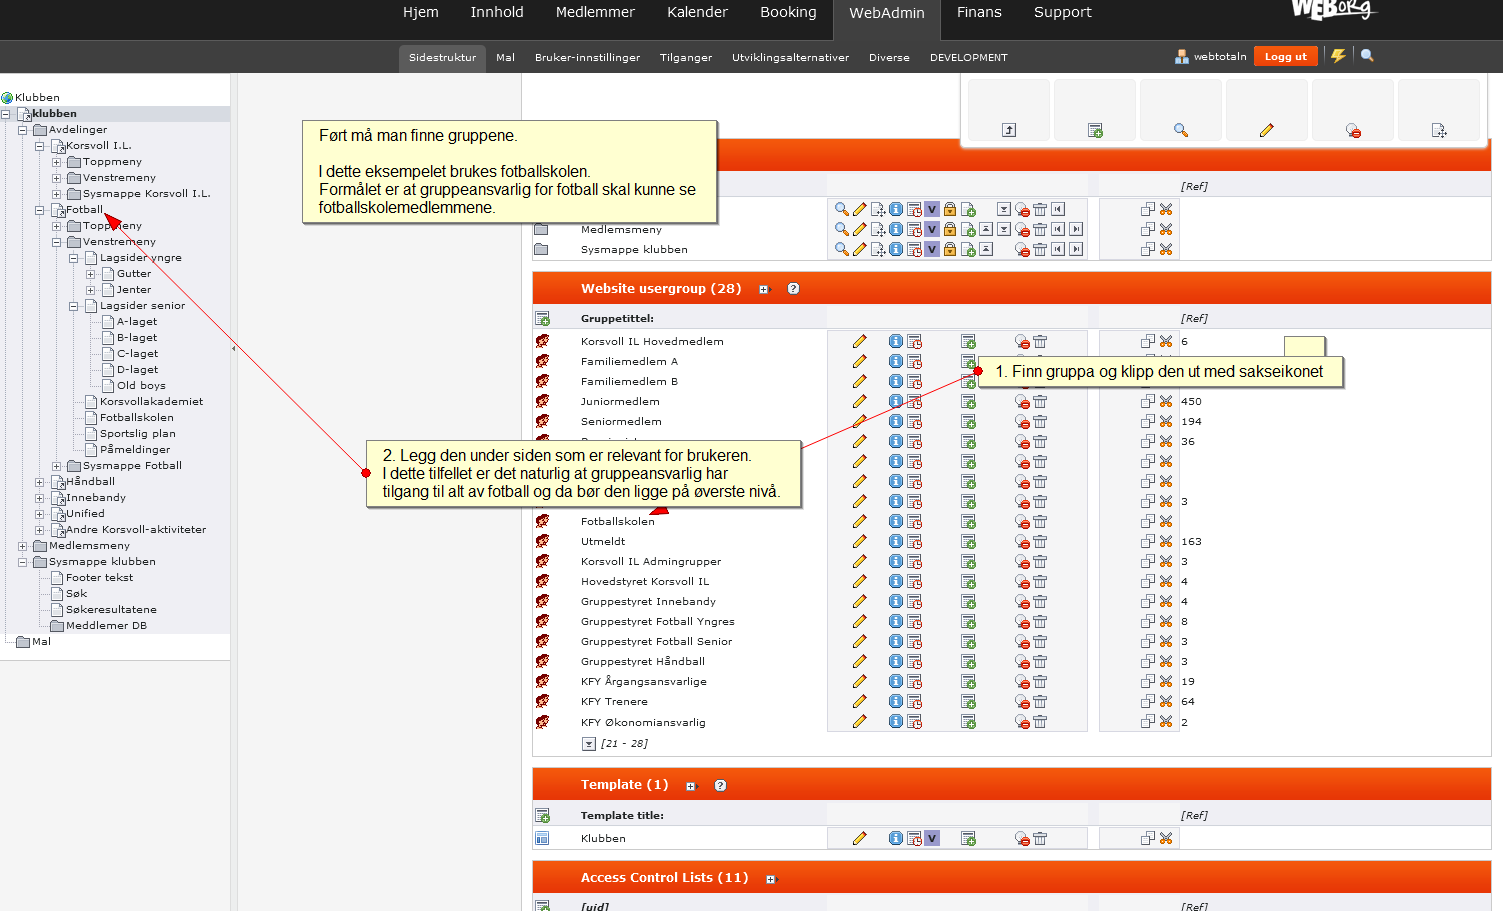The image size is (1503, 911).
Task: Hide the Korsvoll IL Hovedmedlem group record
Action: tap(1022, 341)
